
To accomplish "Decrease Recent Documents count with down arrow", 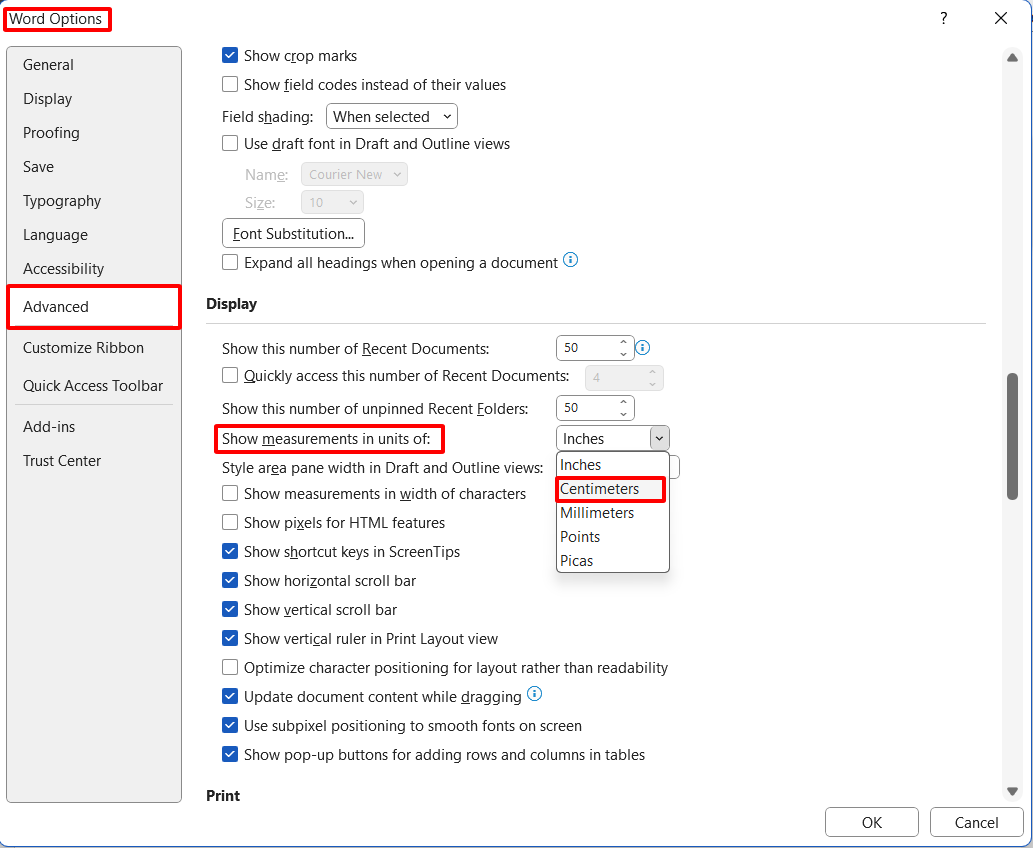I will tap(623, 354).
